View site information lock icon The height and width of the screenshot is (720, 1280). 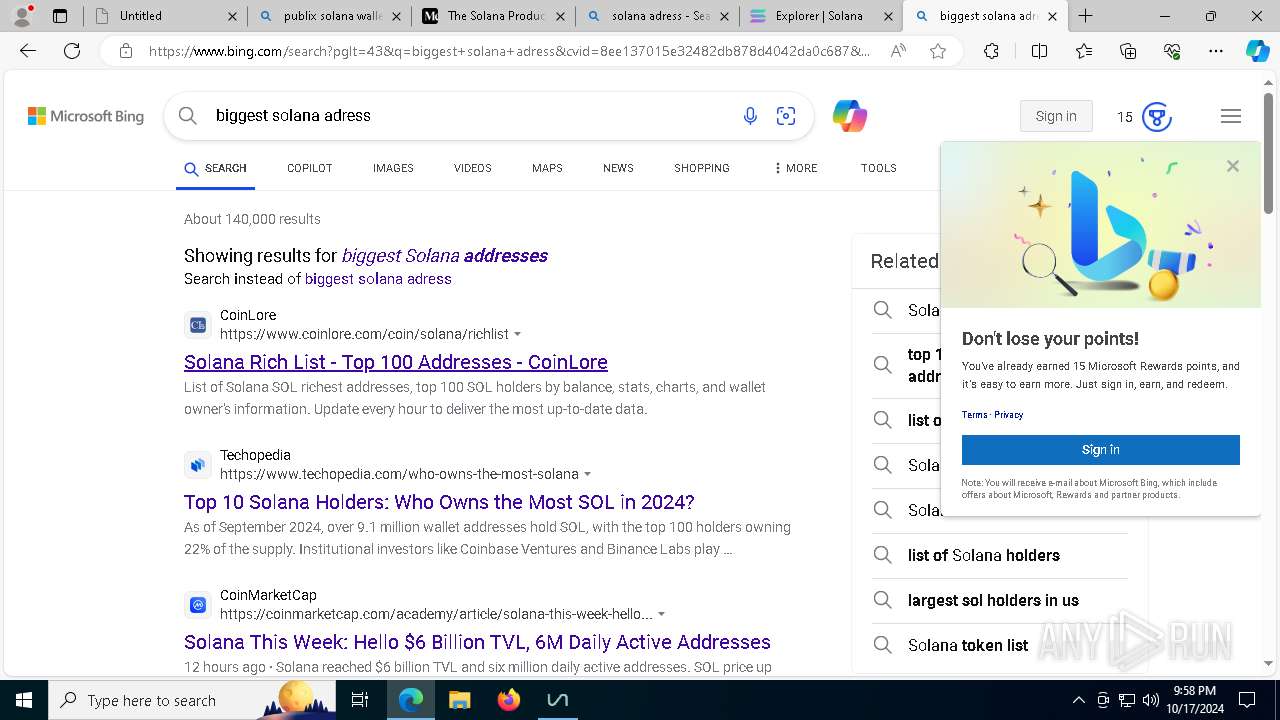(126, 51)
